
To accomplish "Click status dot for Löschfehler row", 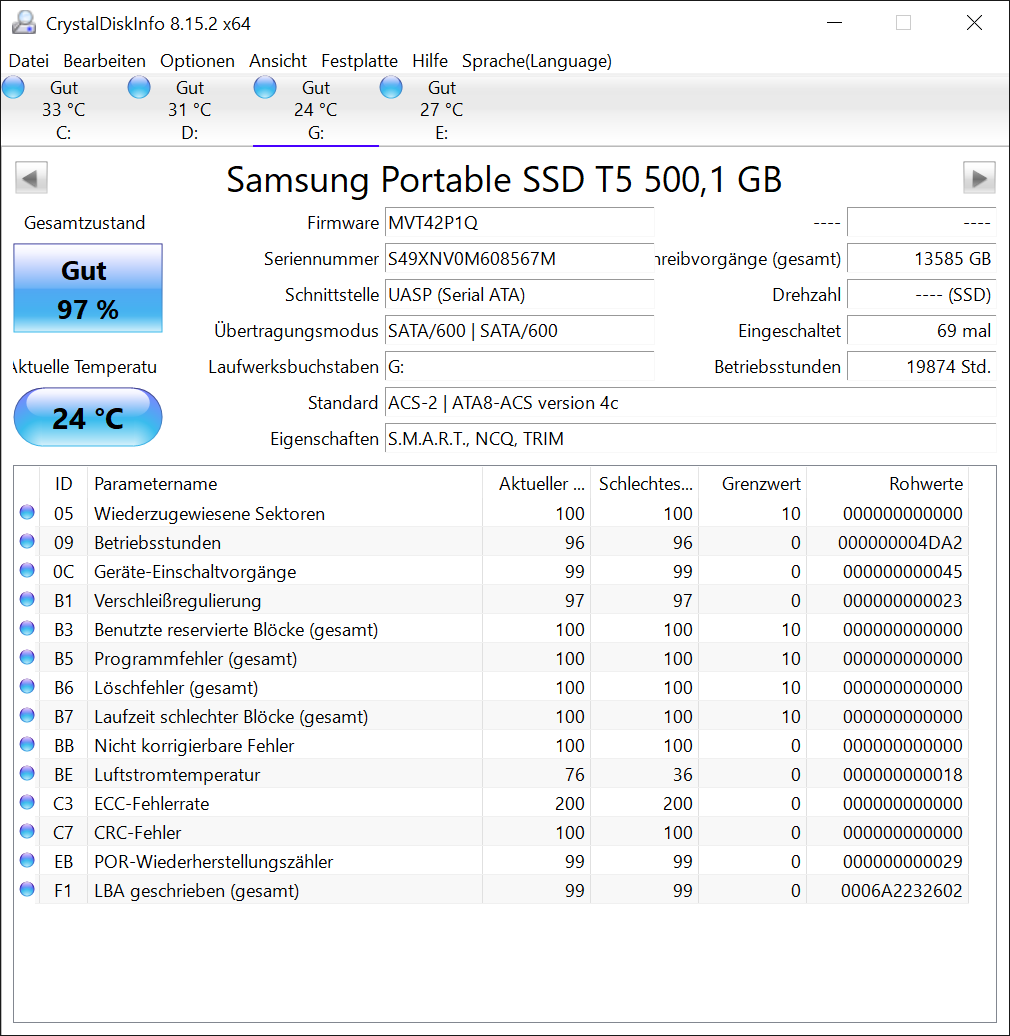I will [x=27, y=686].
